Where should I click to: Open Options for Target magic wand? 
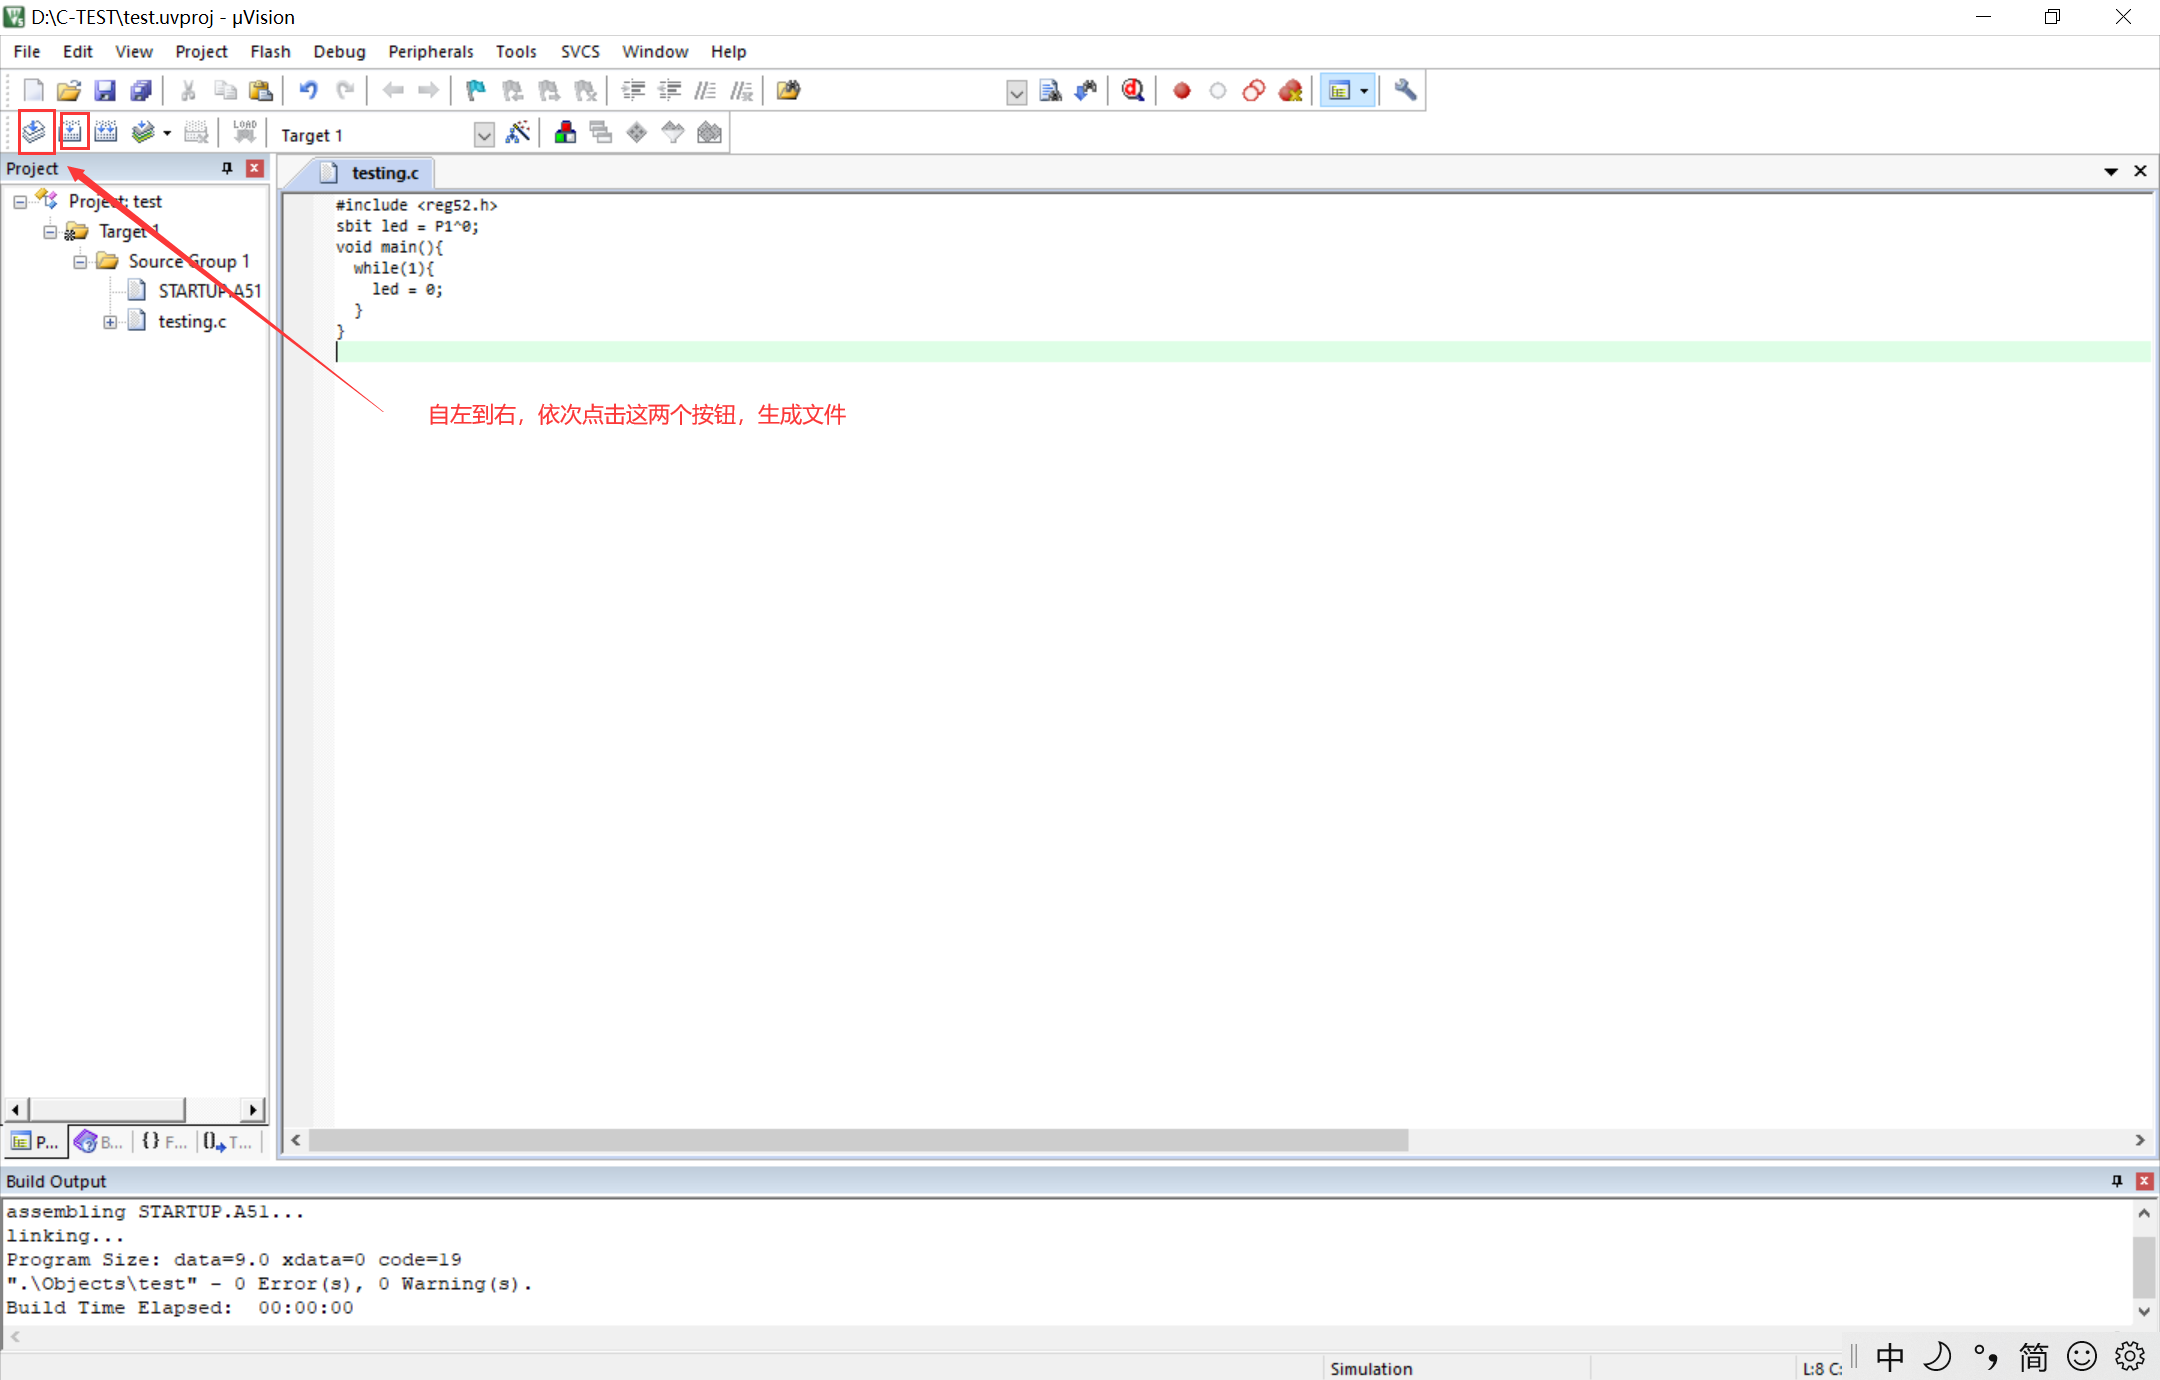[x=518, y=133]
